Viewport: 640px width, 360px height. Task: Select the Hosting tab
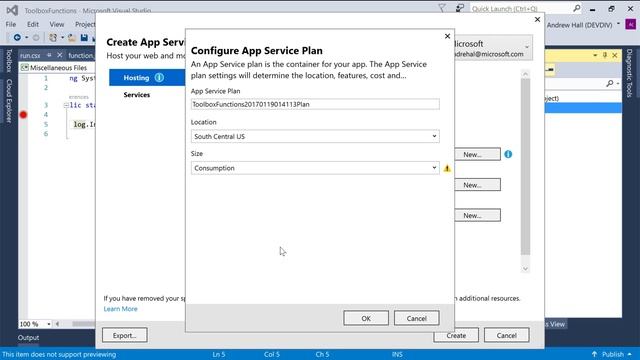click(147, 78)
